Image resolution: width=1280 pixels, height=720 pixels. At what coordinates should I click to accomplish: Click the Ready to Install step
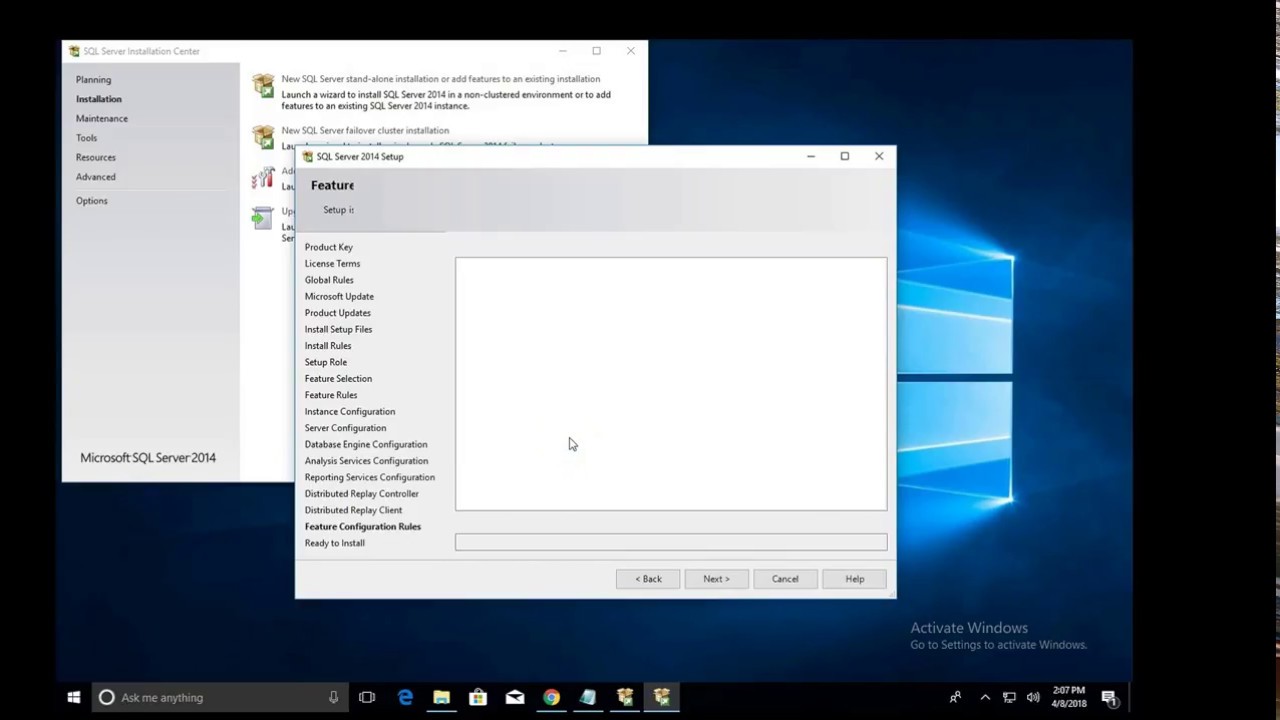click(335, 543)
